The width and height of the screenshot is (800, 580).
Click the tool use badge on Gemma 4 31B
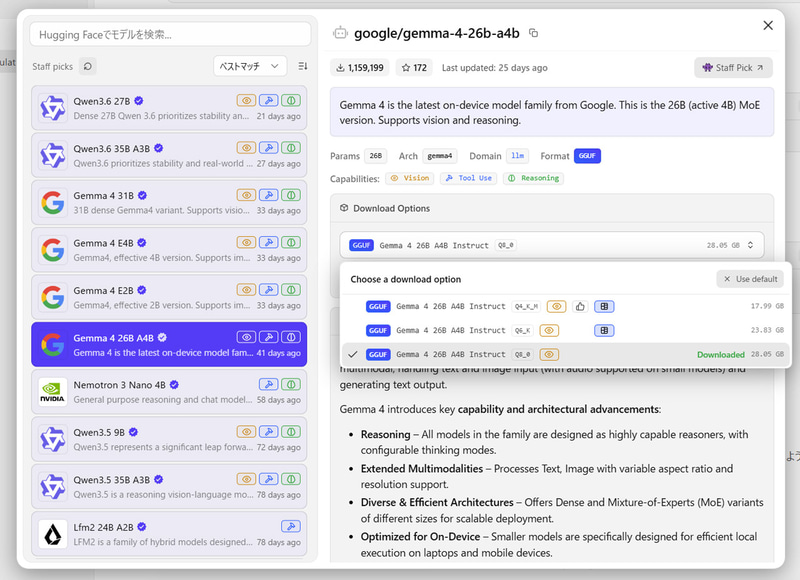coord(269,195)
